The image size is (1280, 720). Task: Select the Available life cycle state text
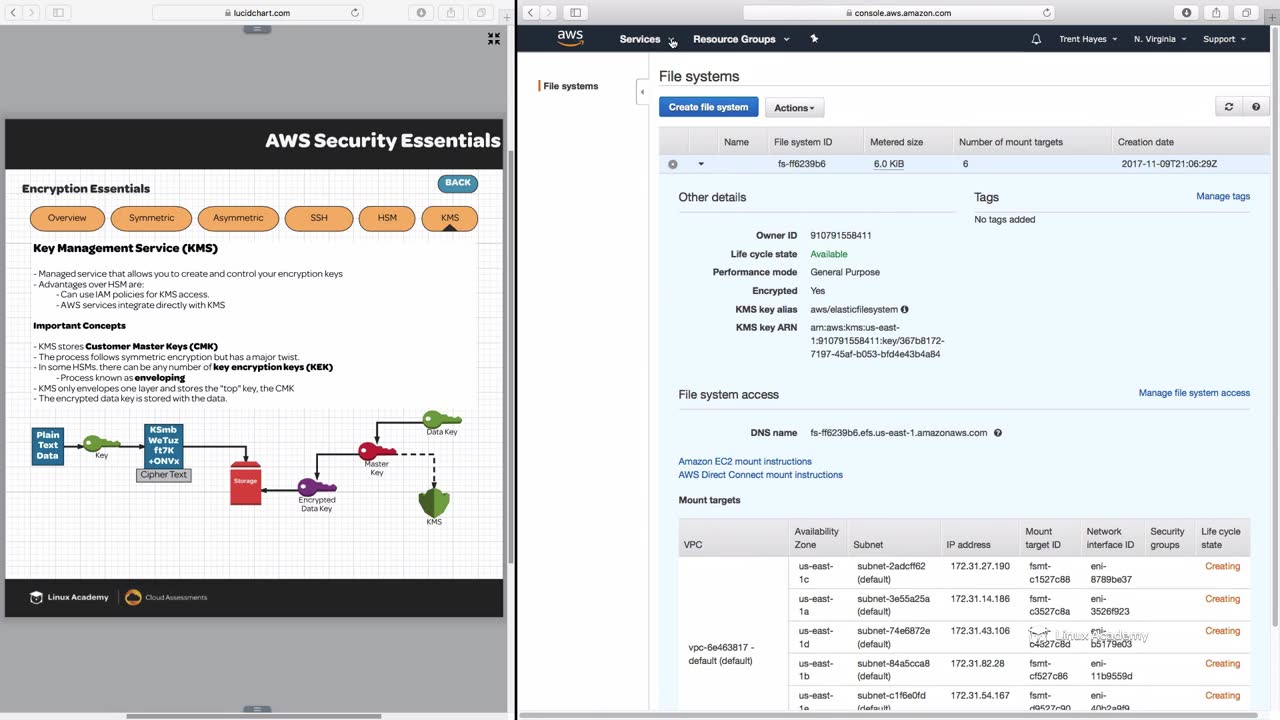[829, 254]
